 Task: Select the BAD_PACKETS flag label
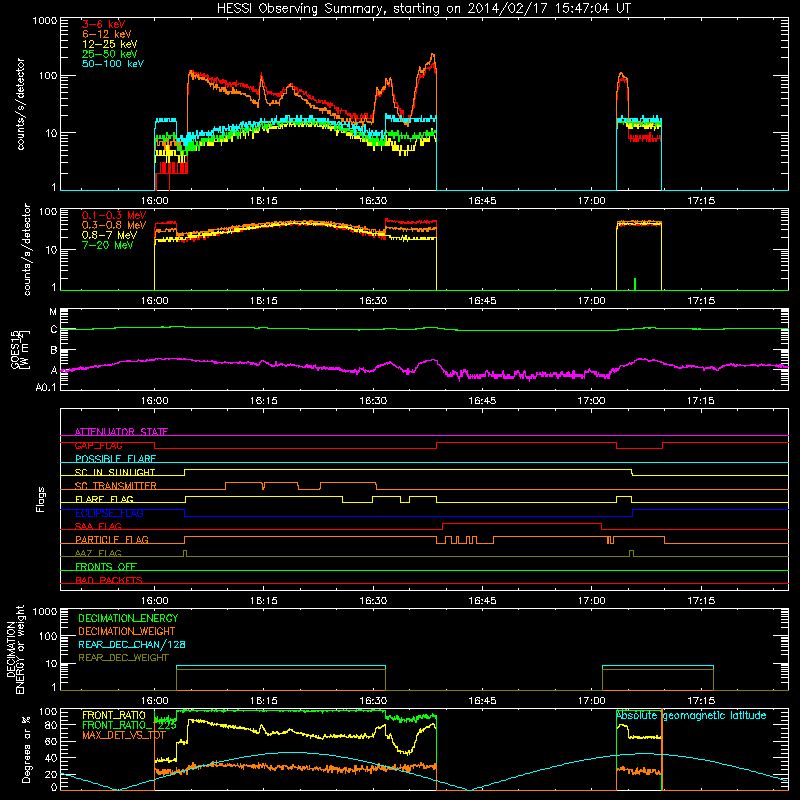(109, 580)
